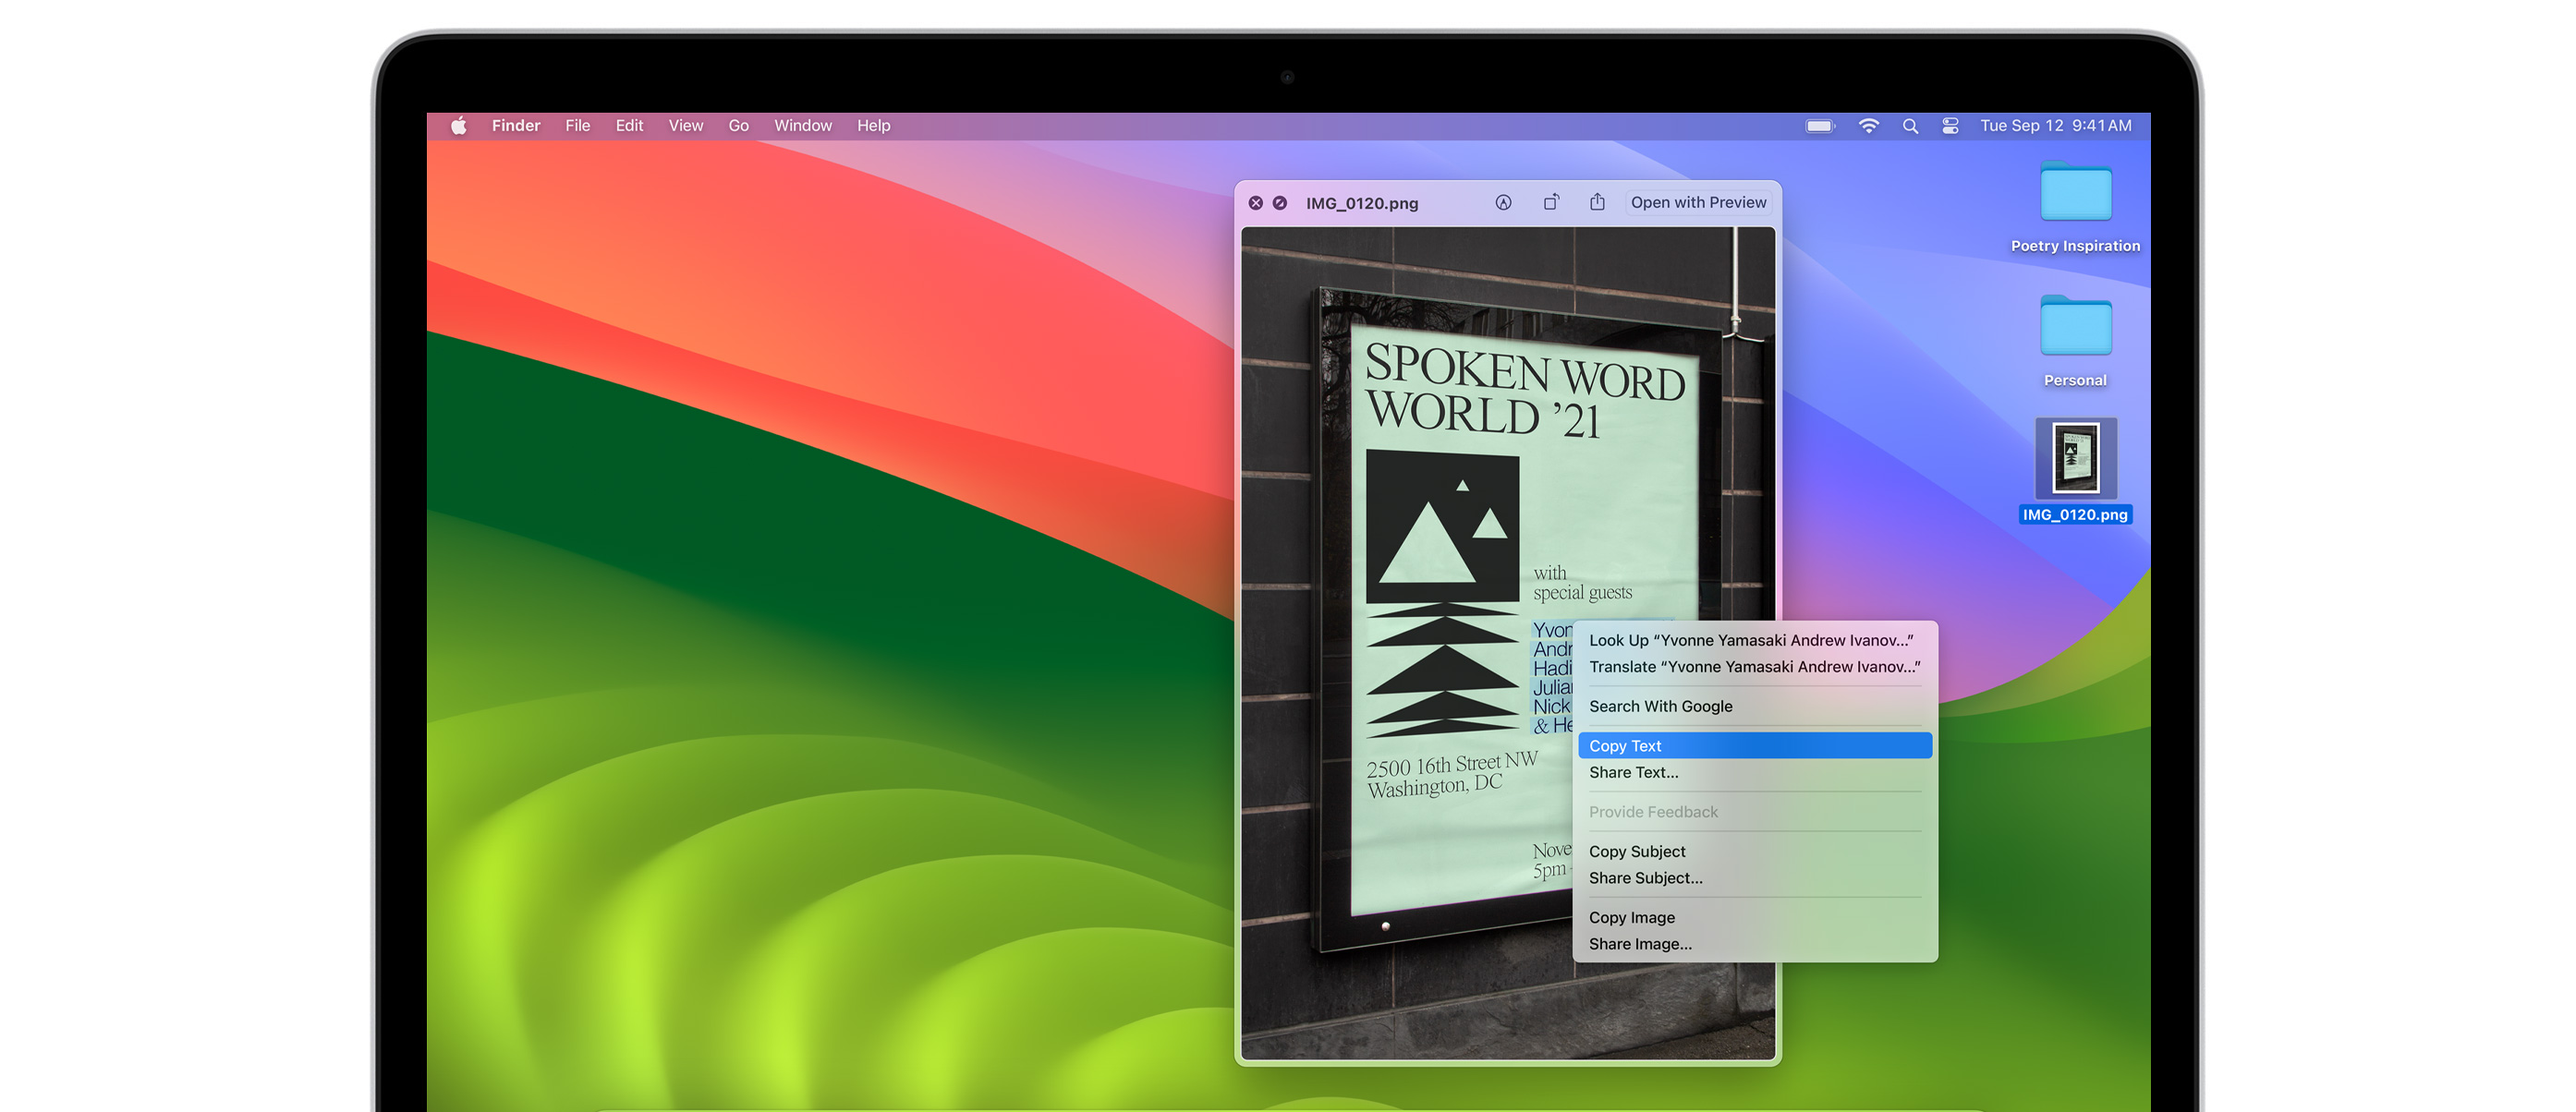Open the Poetry Inspiration folder
2576x1112 pixels.
(2075, 194)
